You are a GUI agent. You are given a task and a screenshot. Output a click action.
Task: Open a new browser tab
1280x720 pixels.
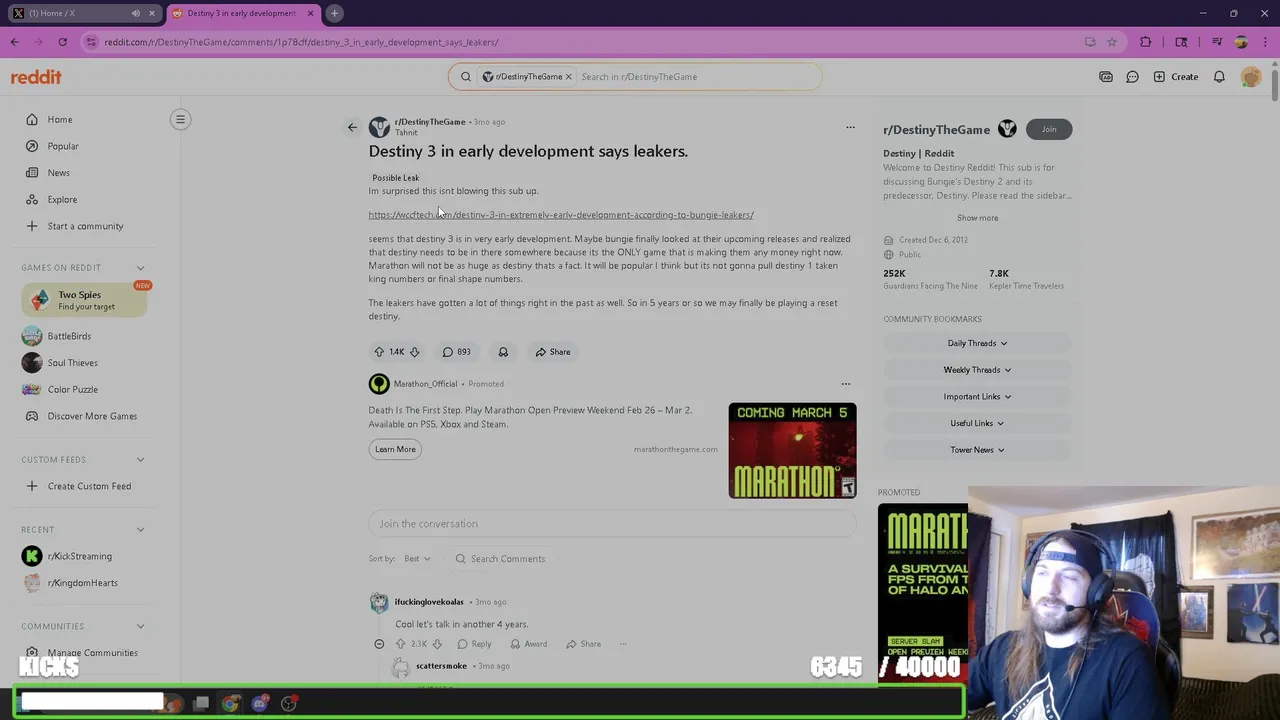coord(335,13)
